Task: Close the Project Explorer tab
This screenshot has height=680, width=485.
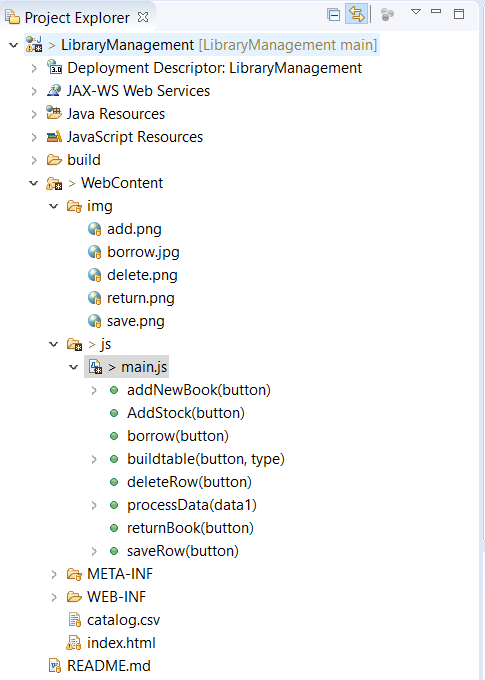Action: (143, 17)
